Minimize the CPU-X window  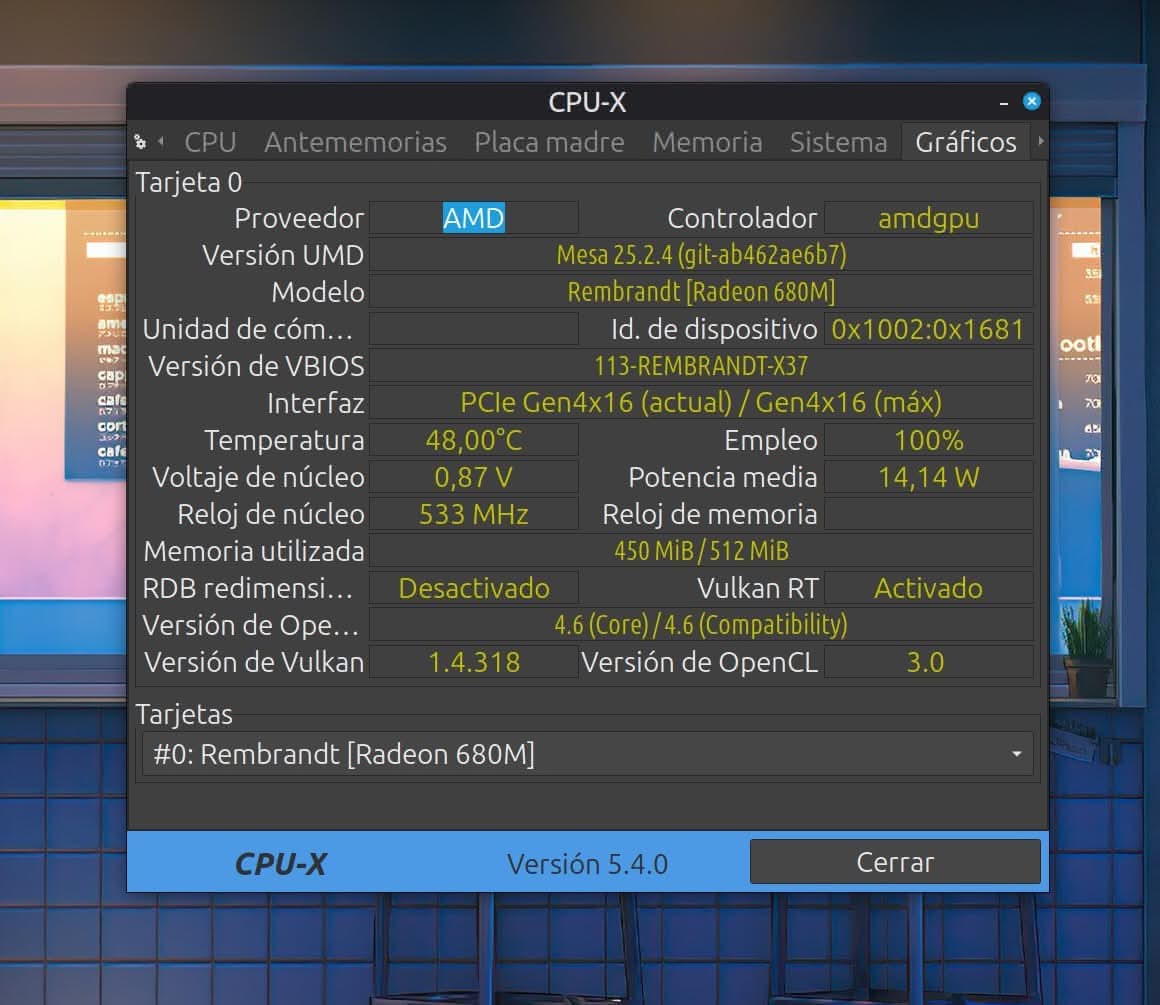click(1004, 103)
